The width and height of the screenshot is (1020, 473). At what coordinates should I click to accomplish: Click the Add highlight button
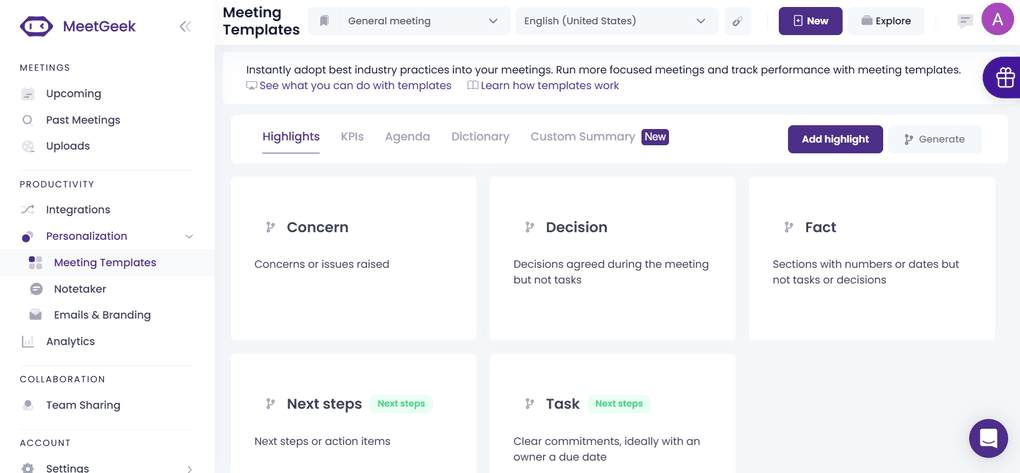(x=835, y=139)
